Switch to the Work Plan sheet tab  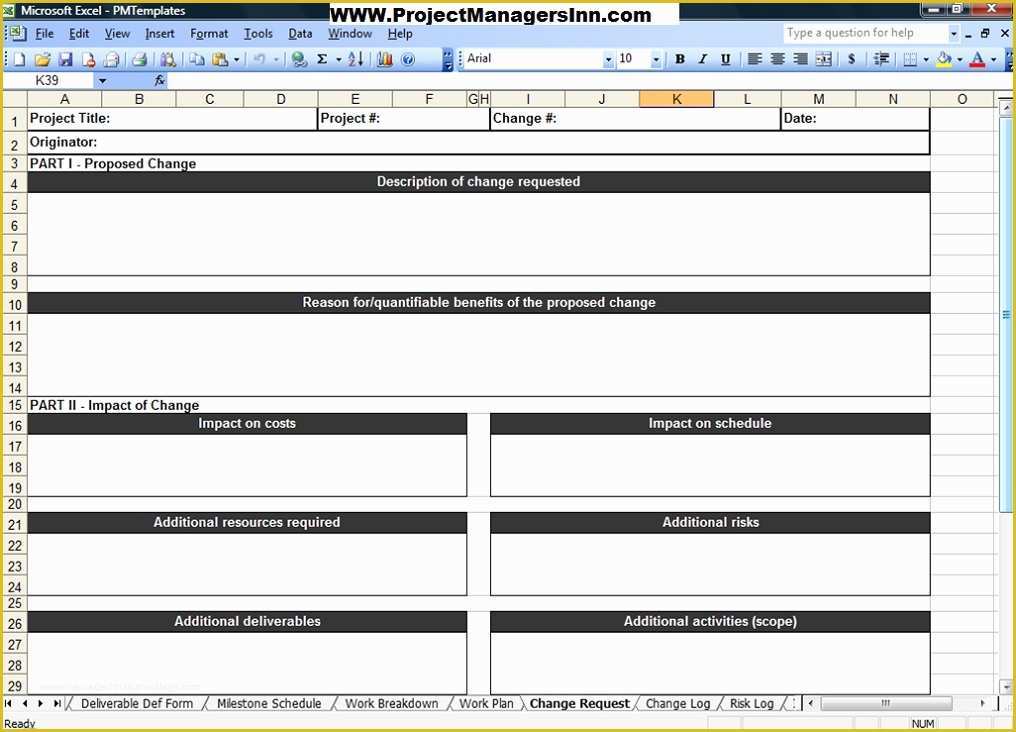tap(486, 703)
